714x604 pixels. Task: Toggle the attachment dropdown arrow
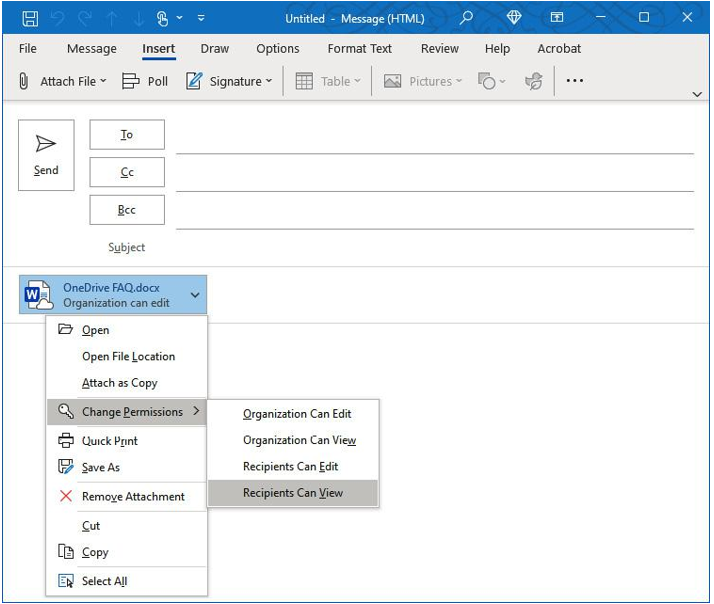click(195, 295)
